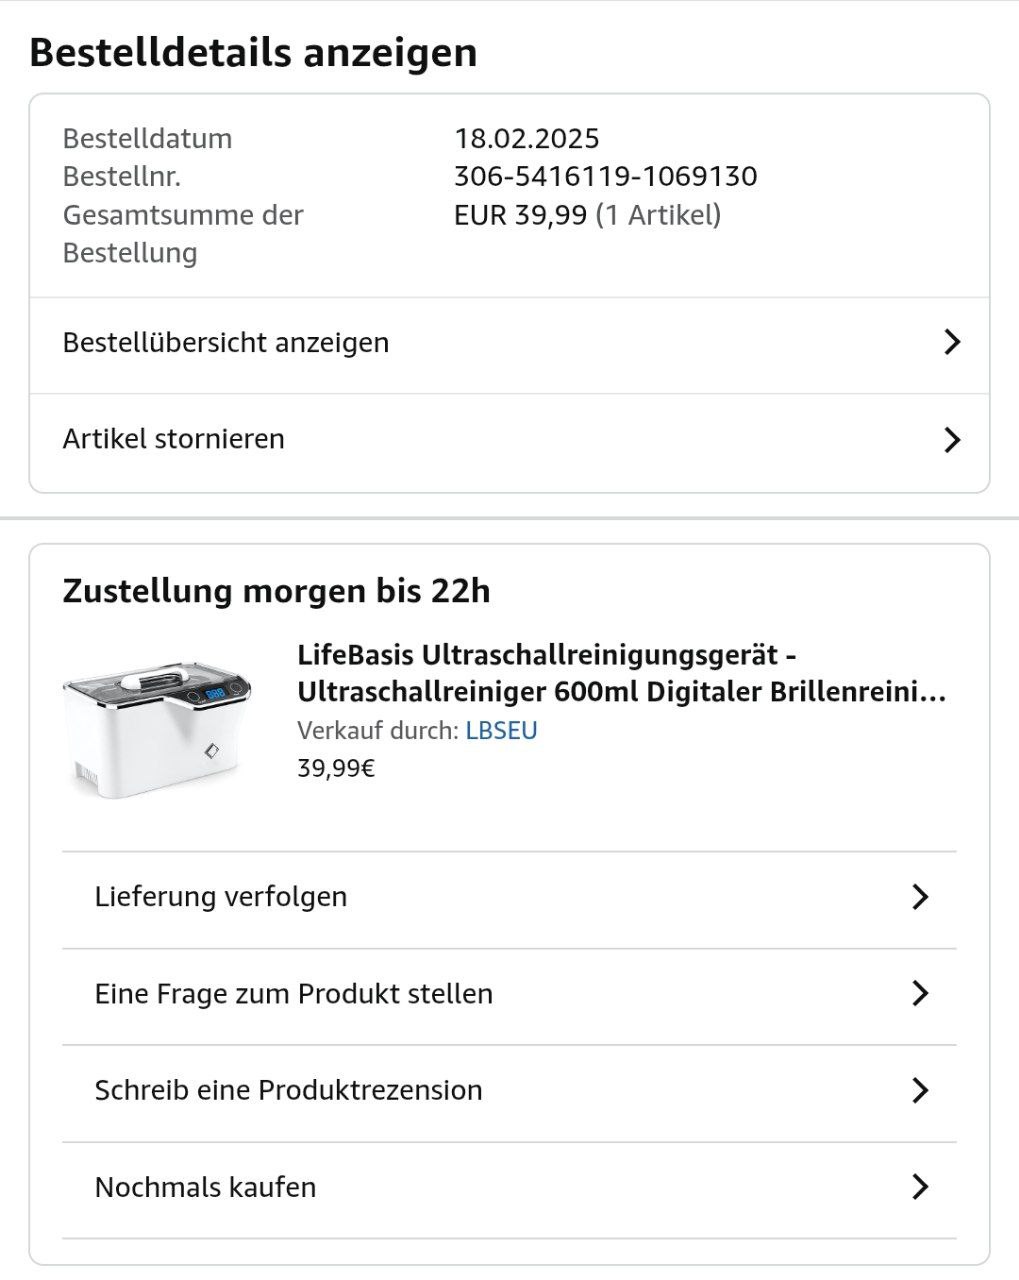
Task: Click the Zustellung morgen bis 22h heading
Action: point(277,591)
